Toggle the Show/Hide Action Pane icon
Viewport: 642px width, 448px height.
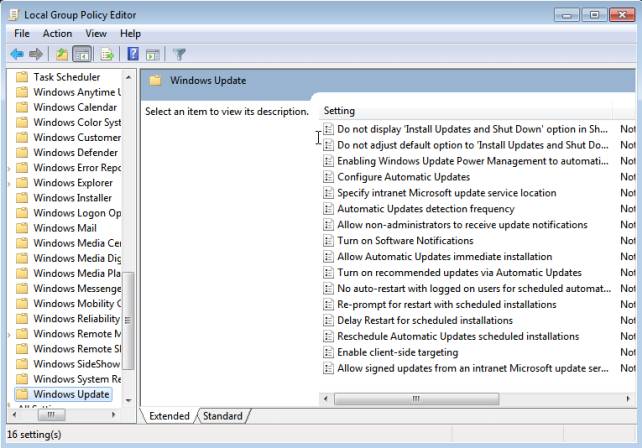click(x=153, y=54)
